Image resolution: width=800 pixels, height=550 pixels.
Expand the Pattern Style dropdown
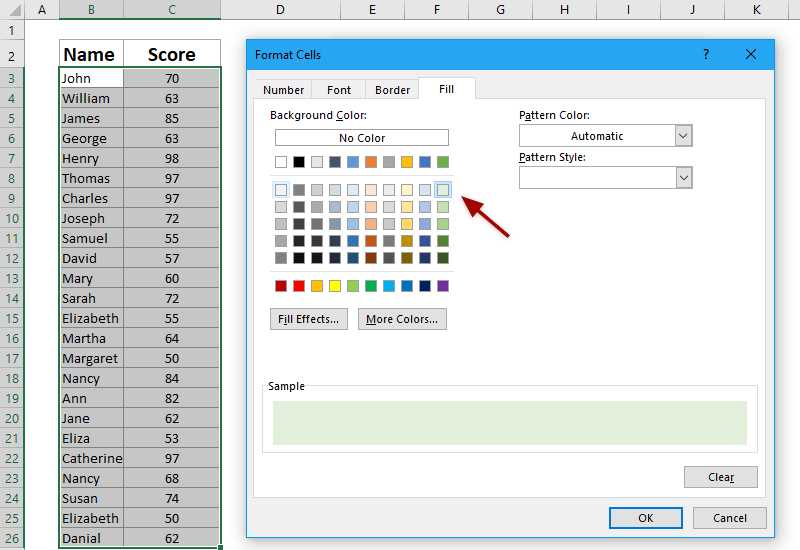coord(684,177)
